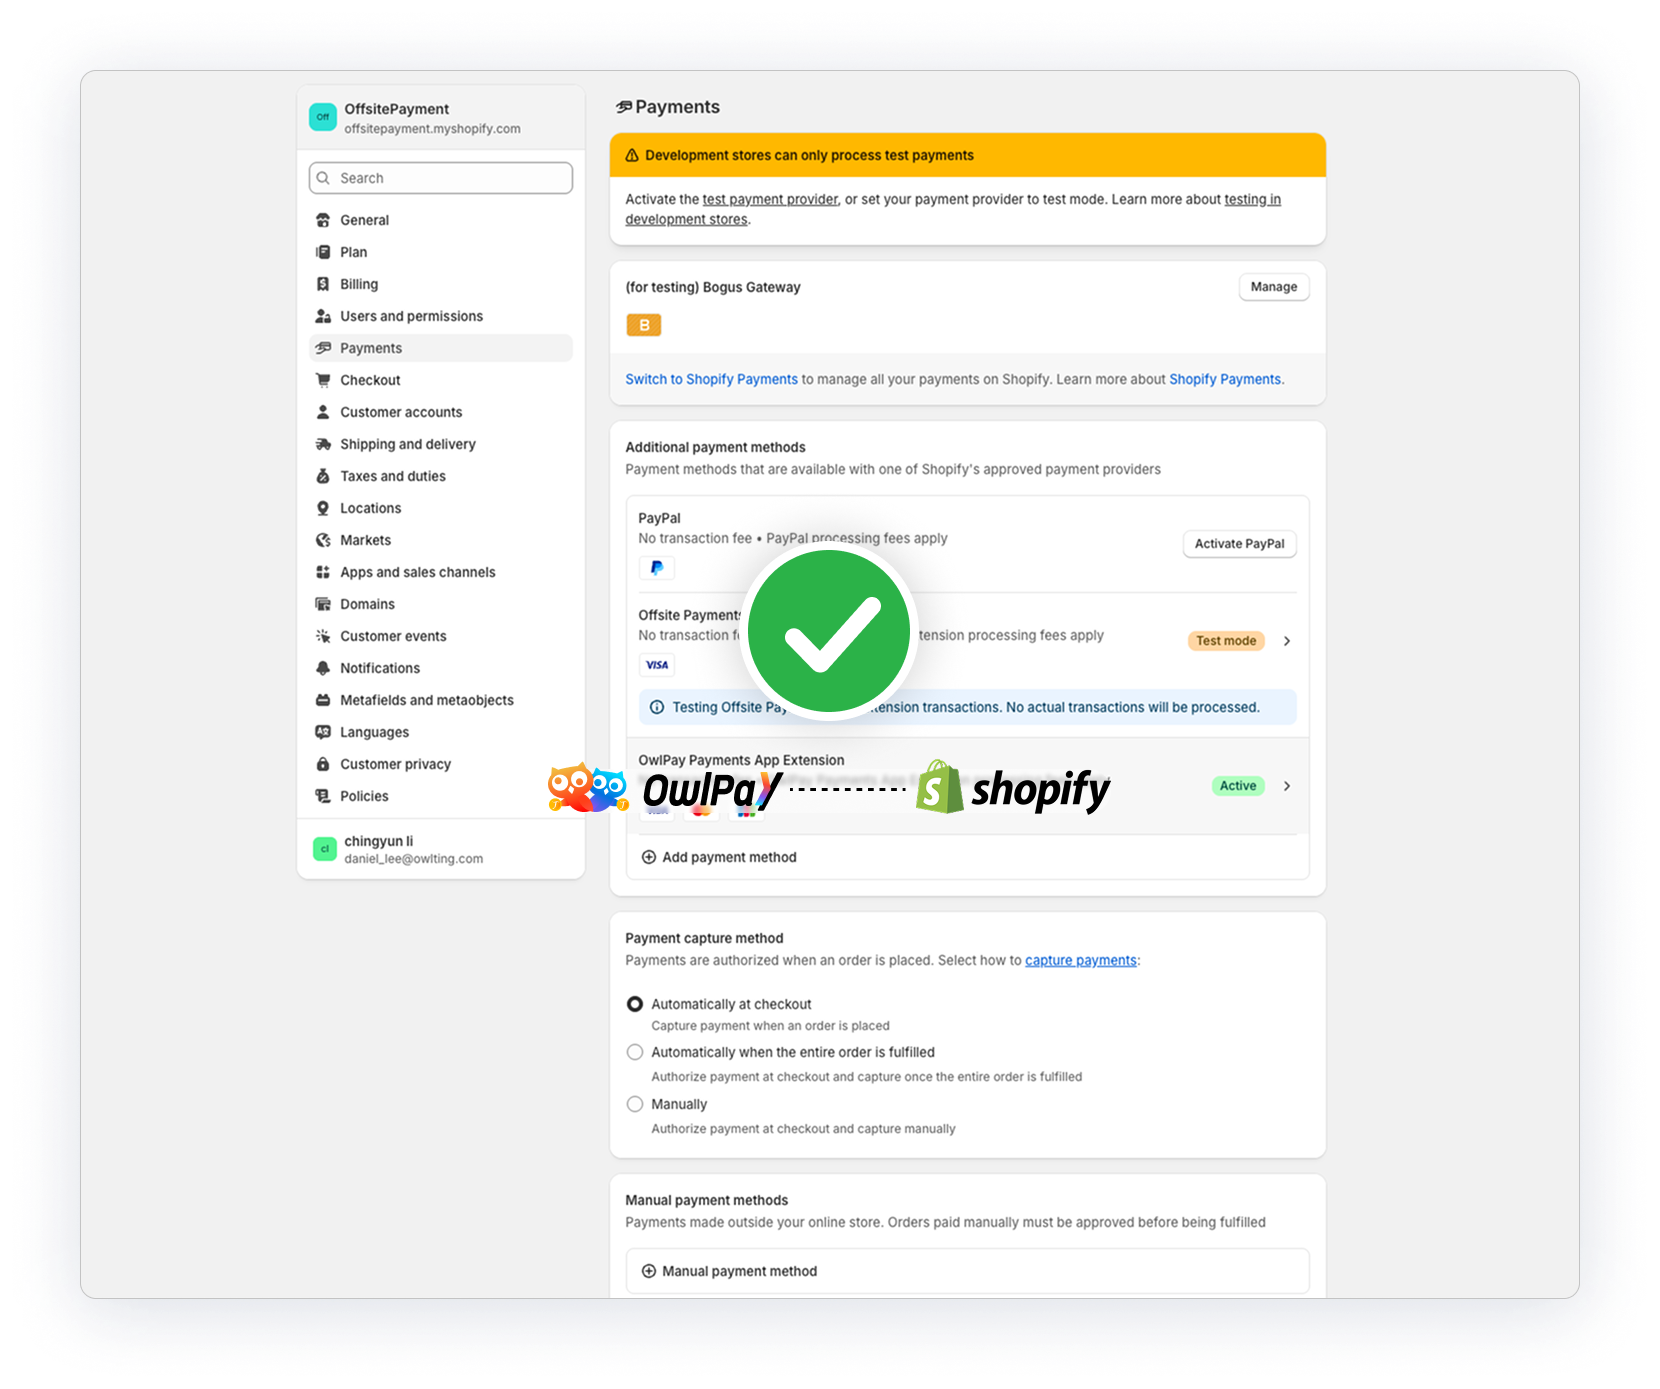Open Customer privacy via the lock icon
The width and height of the screenshot is (1660, 1389).
click(x=323, y=764)
